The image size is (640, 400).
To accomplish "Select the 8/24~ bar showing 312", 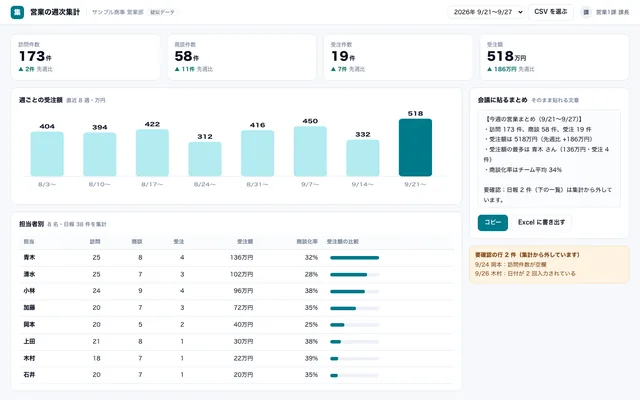I will pyautogui.click(x=205, y=159).
